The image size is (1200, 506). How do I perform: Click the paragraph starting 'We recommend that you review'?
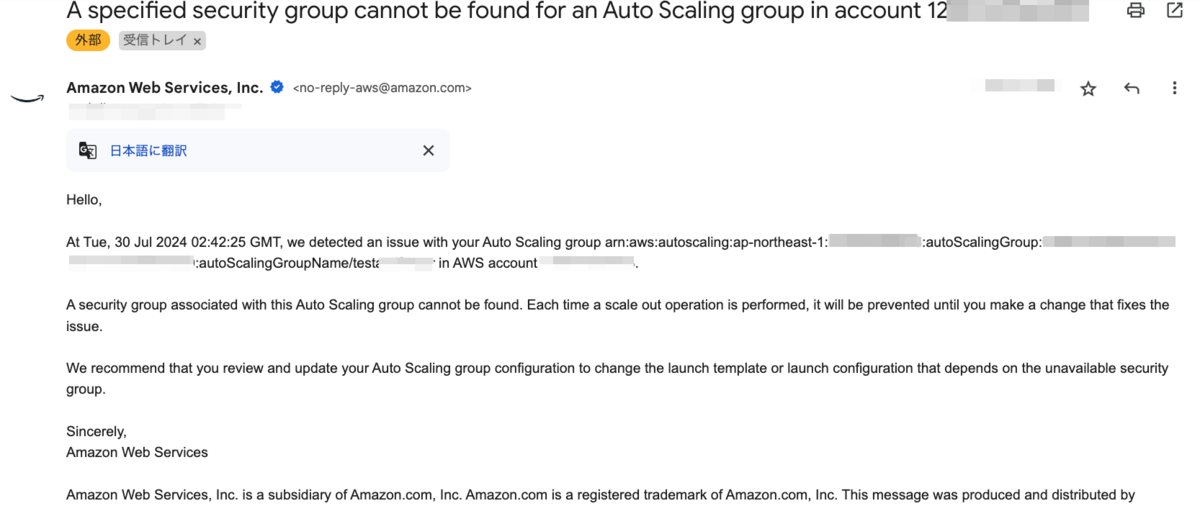(x=616, y=378)
